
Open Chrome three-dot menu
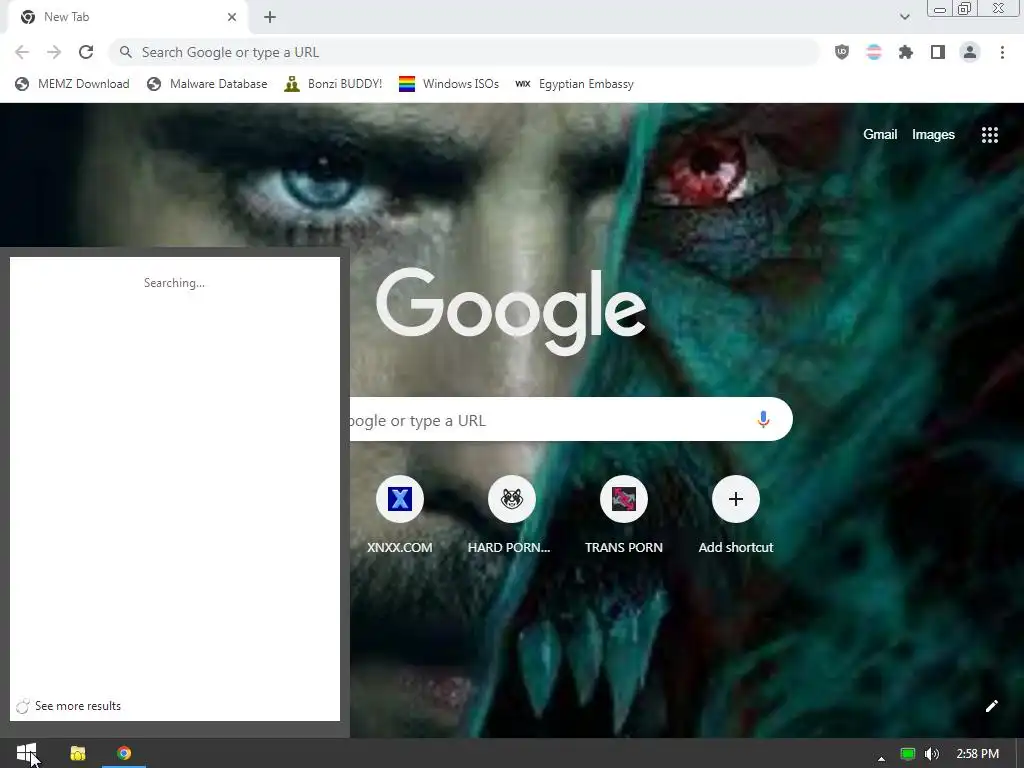click(x=1002, y=52)
